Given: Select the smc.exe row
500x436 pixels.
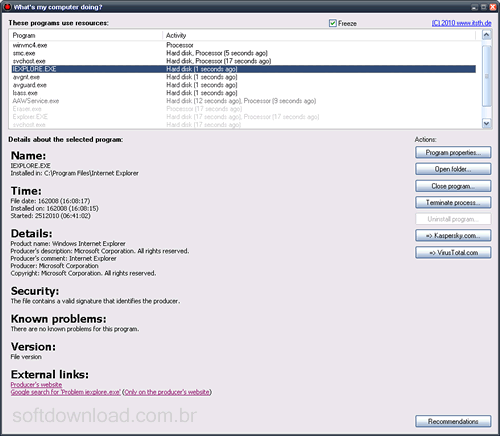Looking at the screenshot, I should pos(244,53).
